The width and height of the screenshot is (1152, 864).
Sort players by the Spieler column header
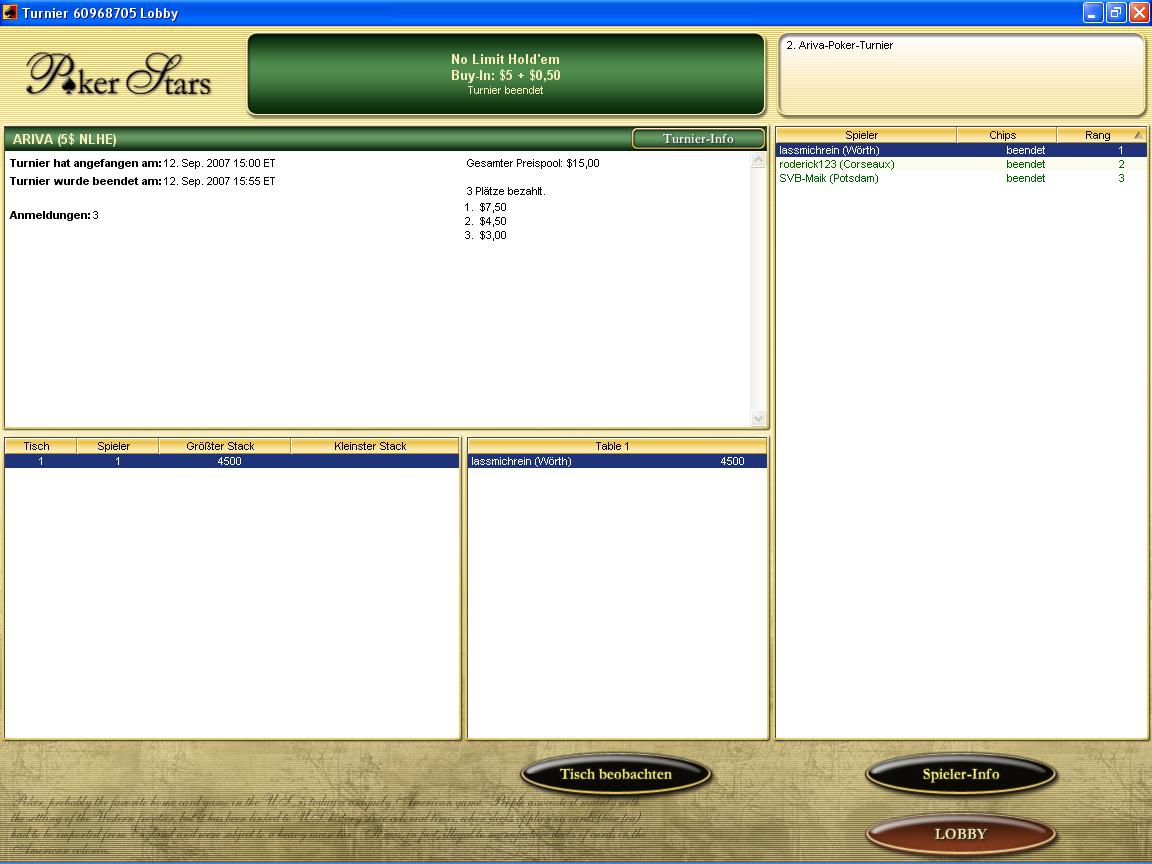[x=866, y=135]
